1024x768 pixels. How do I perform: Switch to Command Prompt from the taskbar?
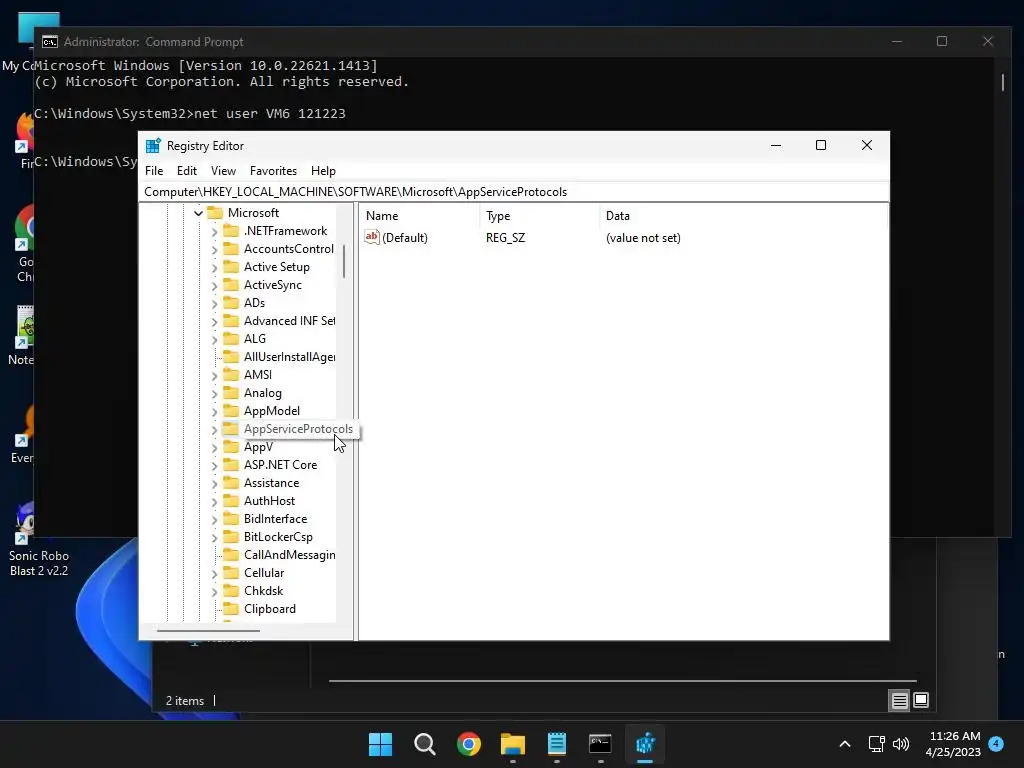[601, 744]
